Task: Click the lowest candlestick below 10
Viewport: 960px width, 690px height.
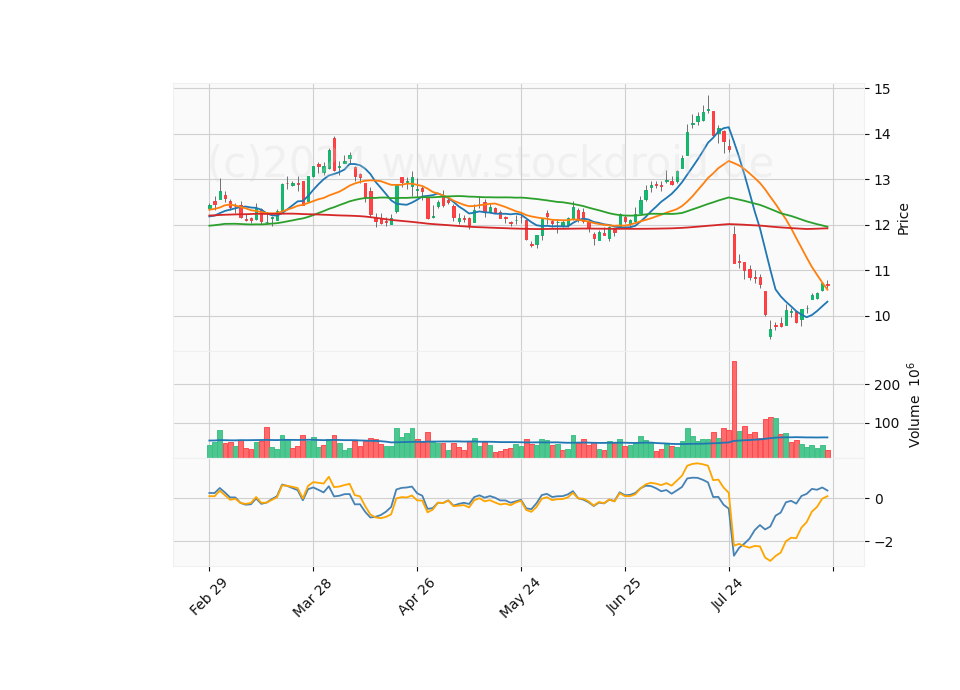Action: 770,331
